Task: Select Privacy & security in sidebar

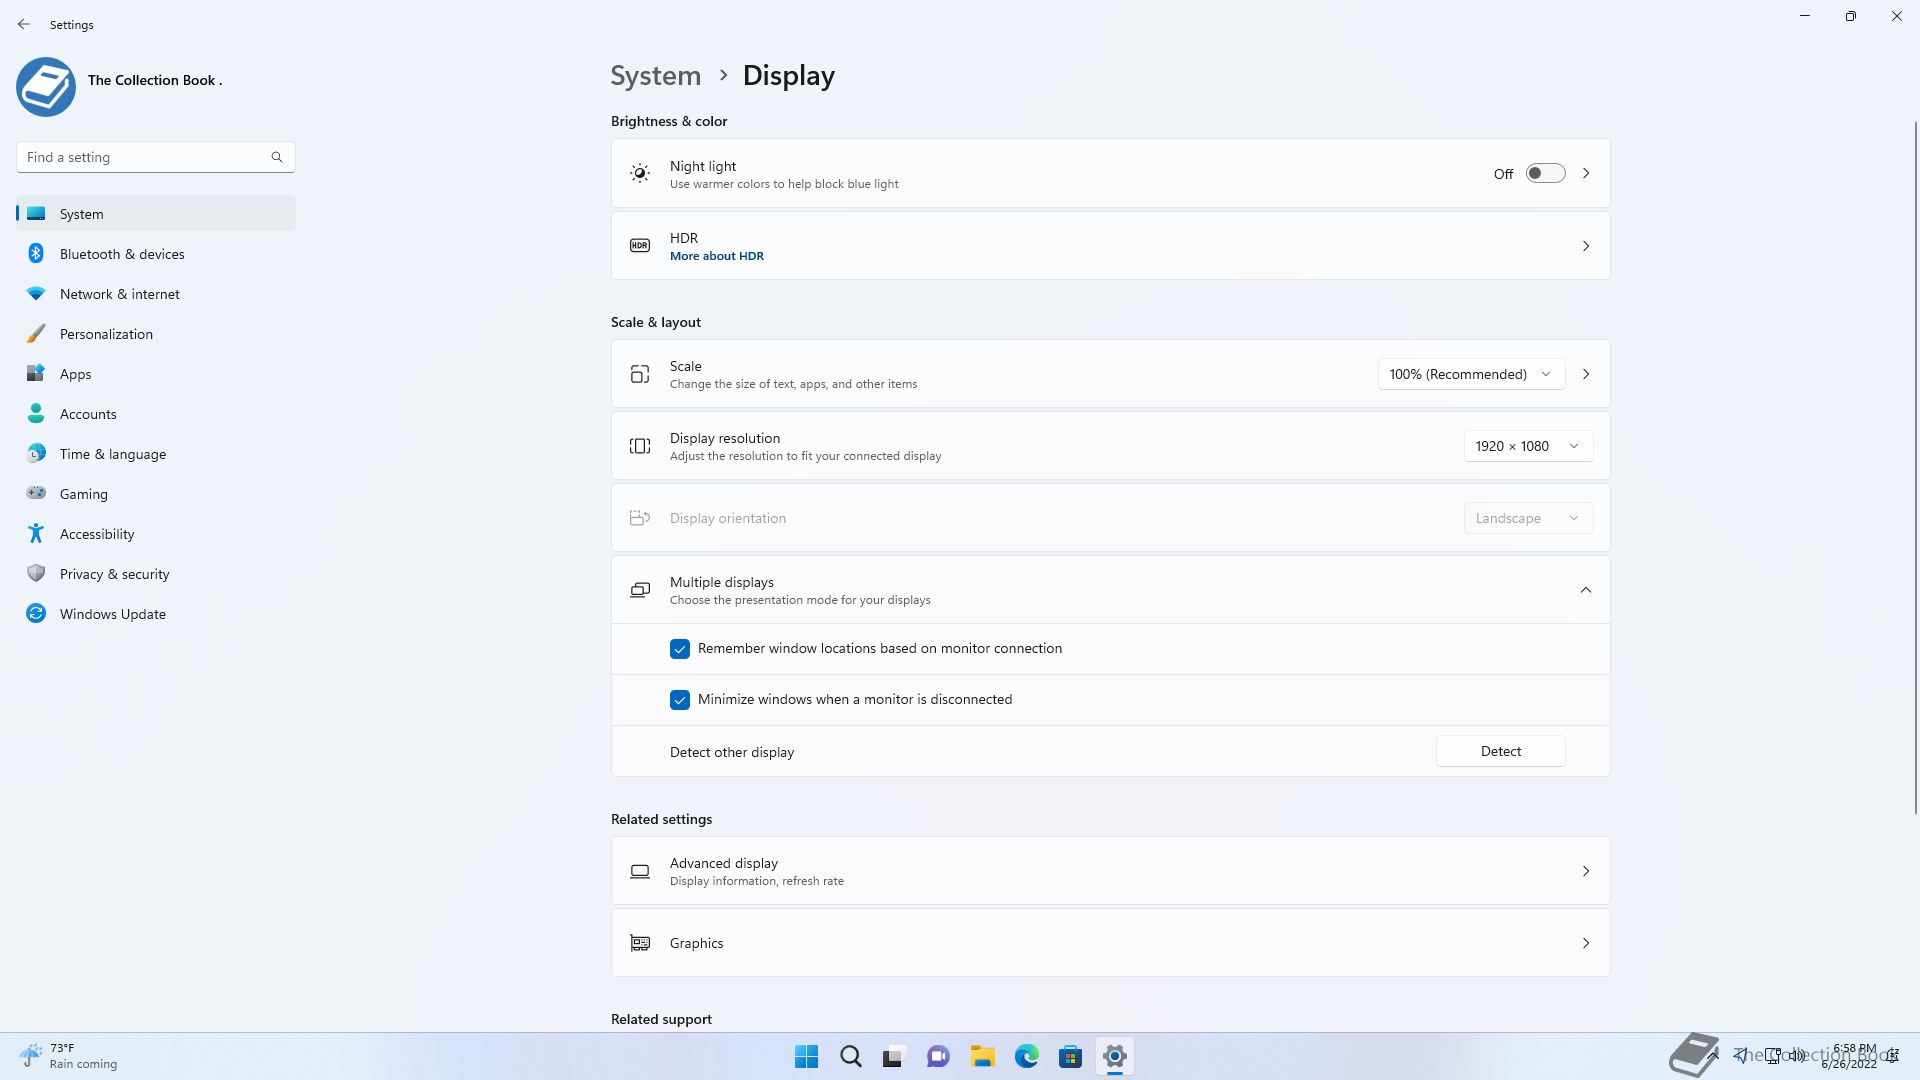Action: (x=114, y=574)
